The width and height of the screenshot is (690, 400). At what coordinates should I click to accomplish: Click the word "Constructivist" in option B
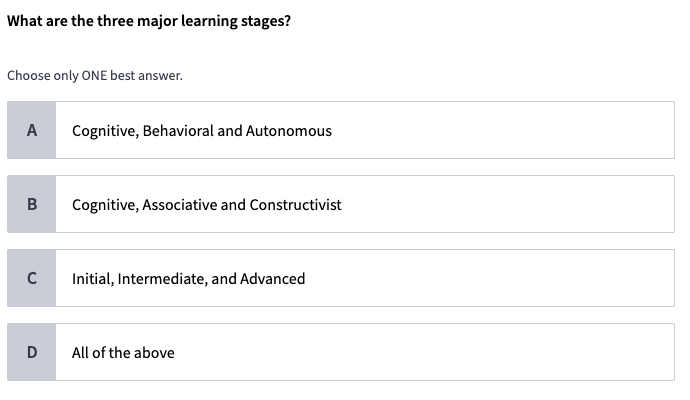point(295,205)
